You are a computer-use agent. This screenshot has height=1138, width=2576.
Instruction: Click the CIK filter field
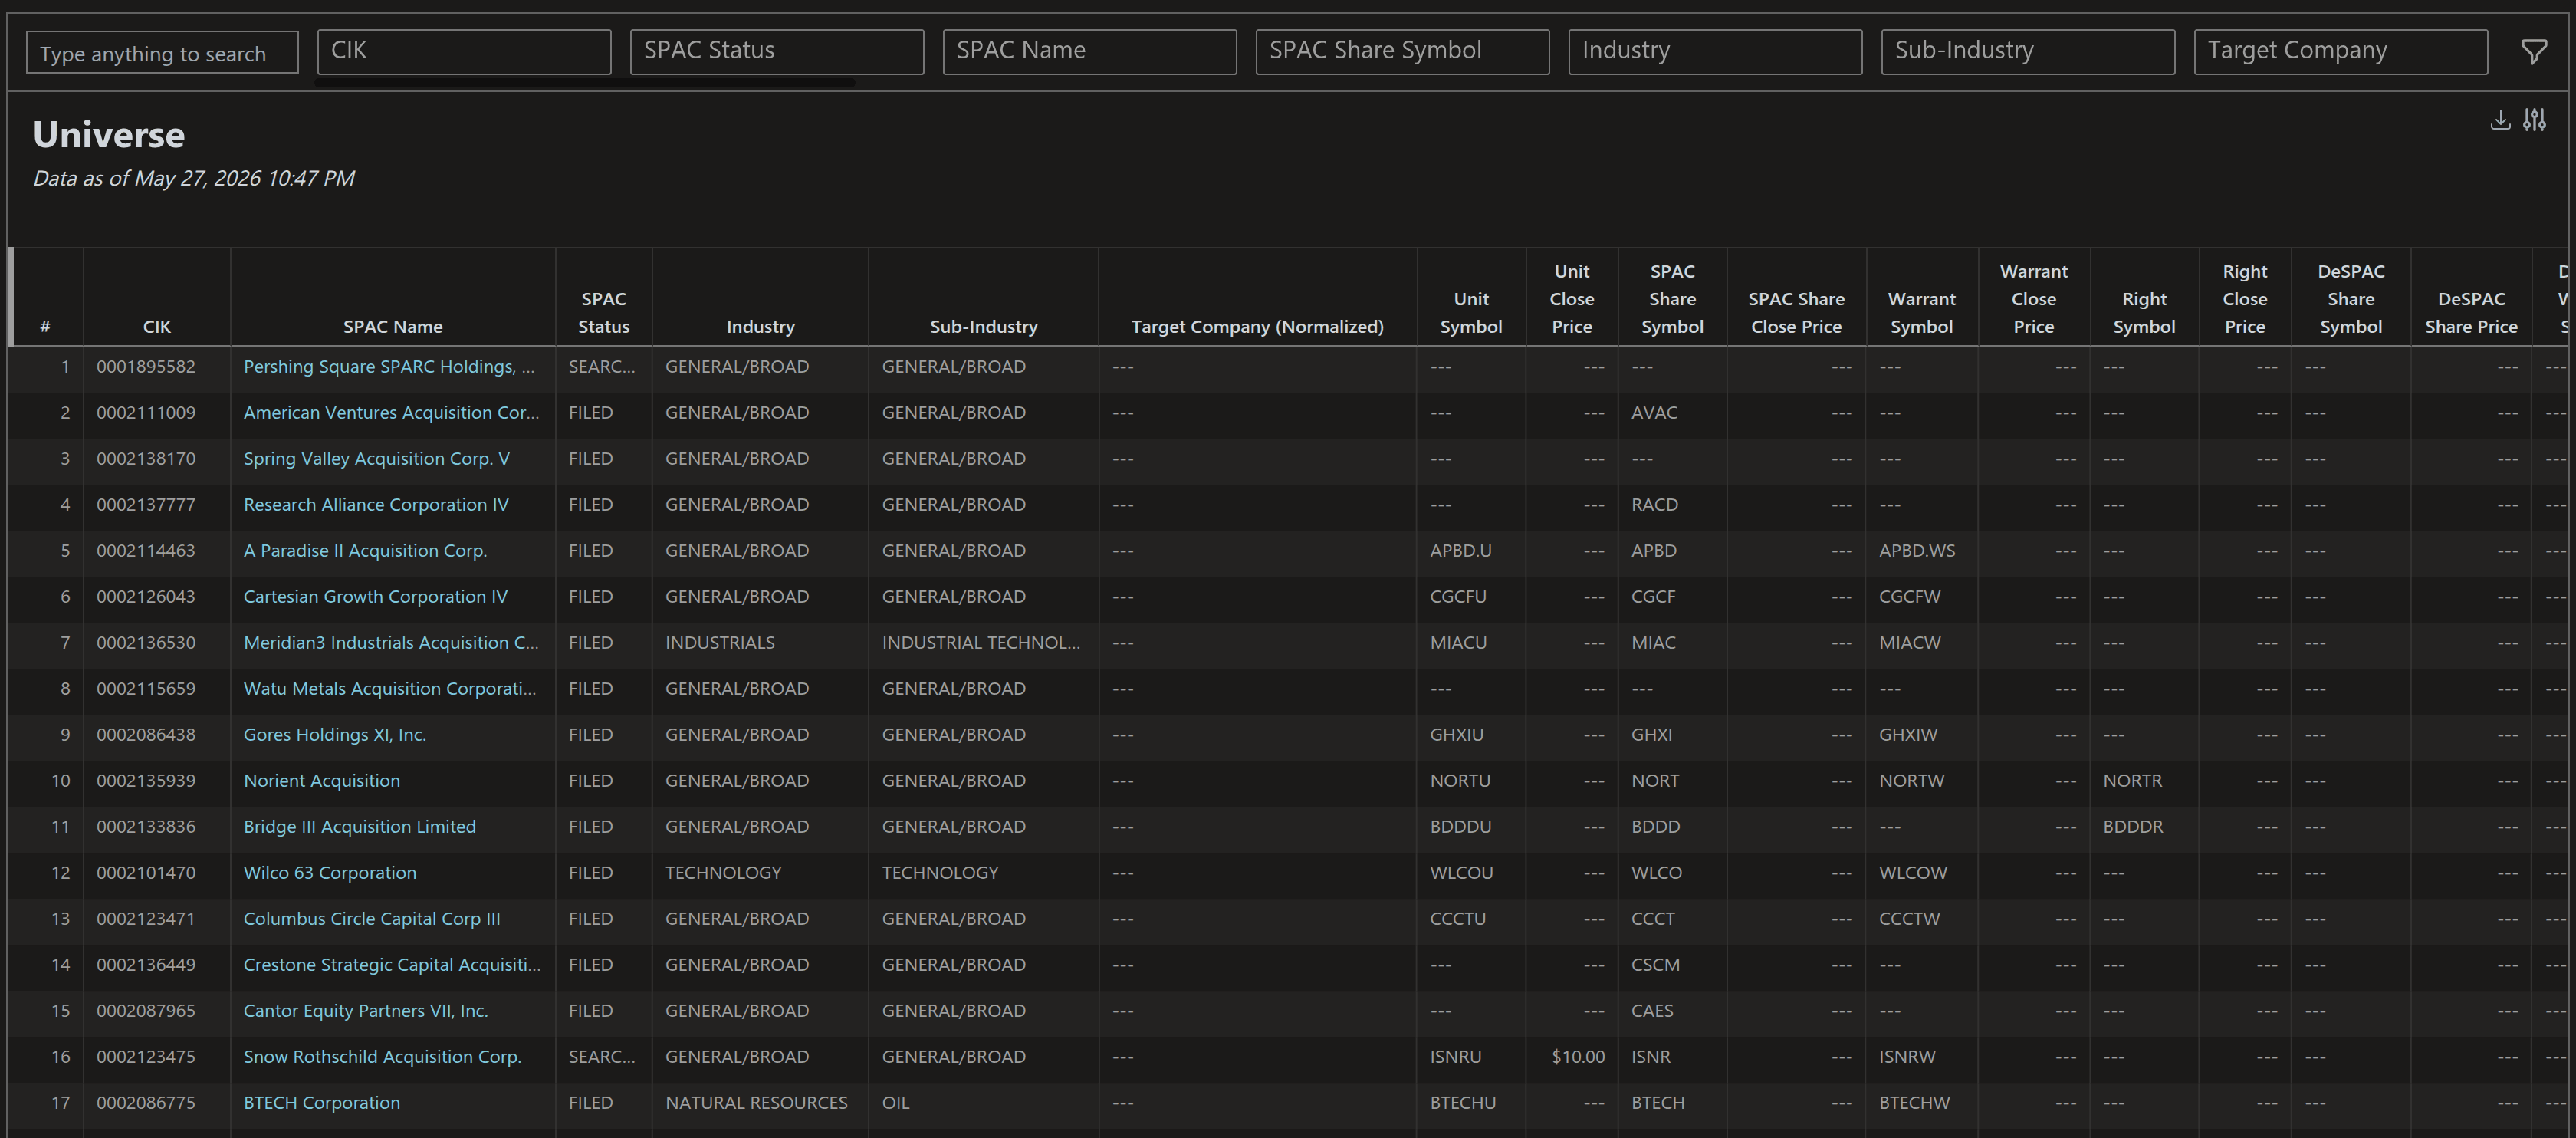click(464, 51)
